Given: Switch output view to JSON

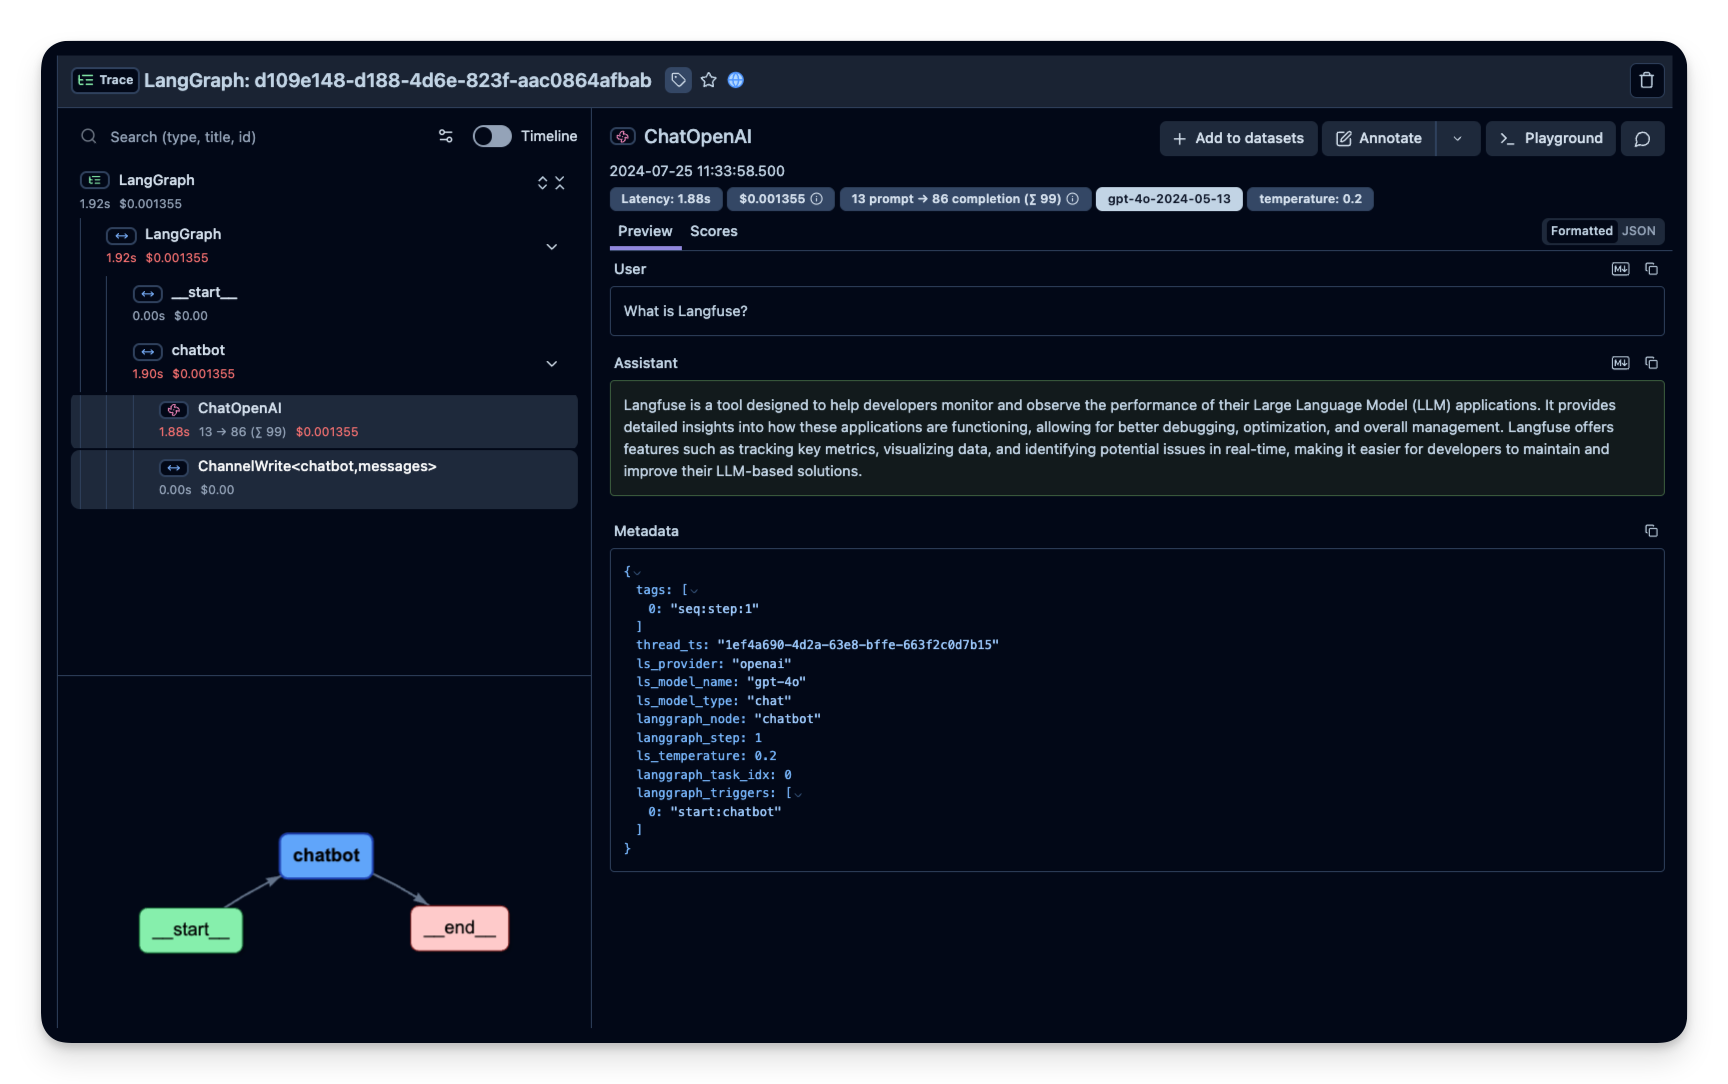Looking at the screenshot, I should click(1638, 231).
